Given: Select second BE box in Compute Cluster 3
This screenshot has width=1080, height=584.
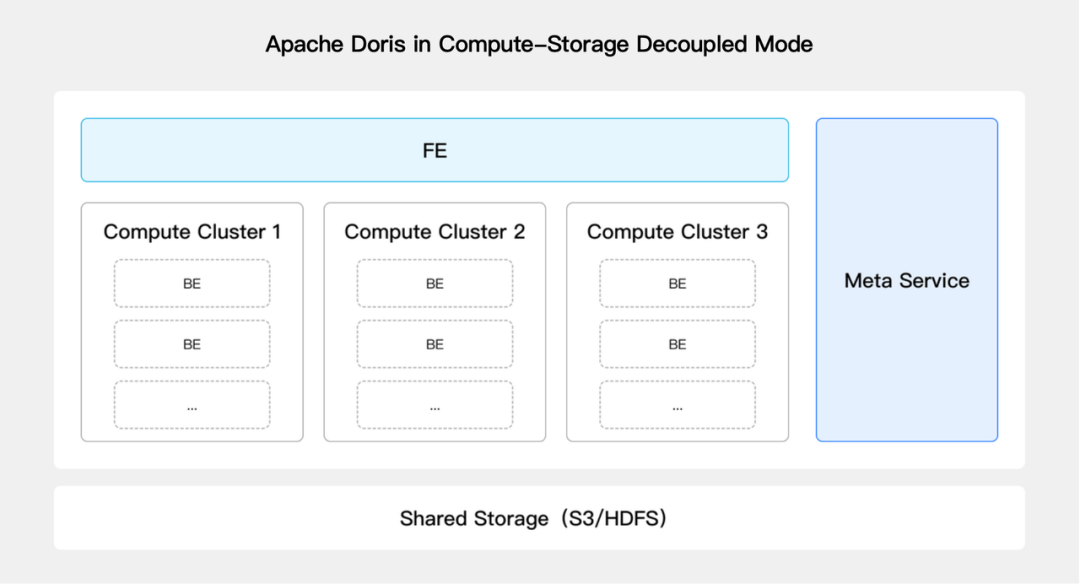Looking at the screenshot, I should pyautogui.click(x=677, y=344).
